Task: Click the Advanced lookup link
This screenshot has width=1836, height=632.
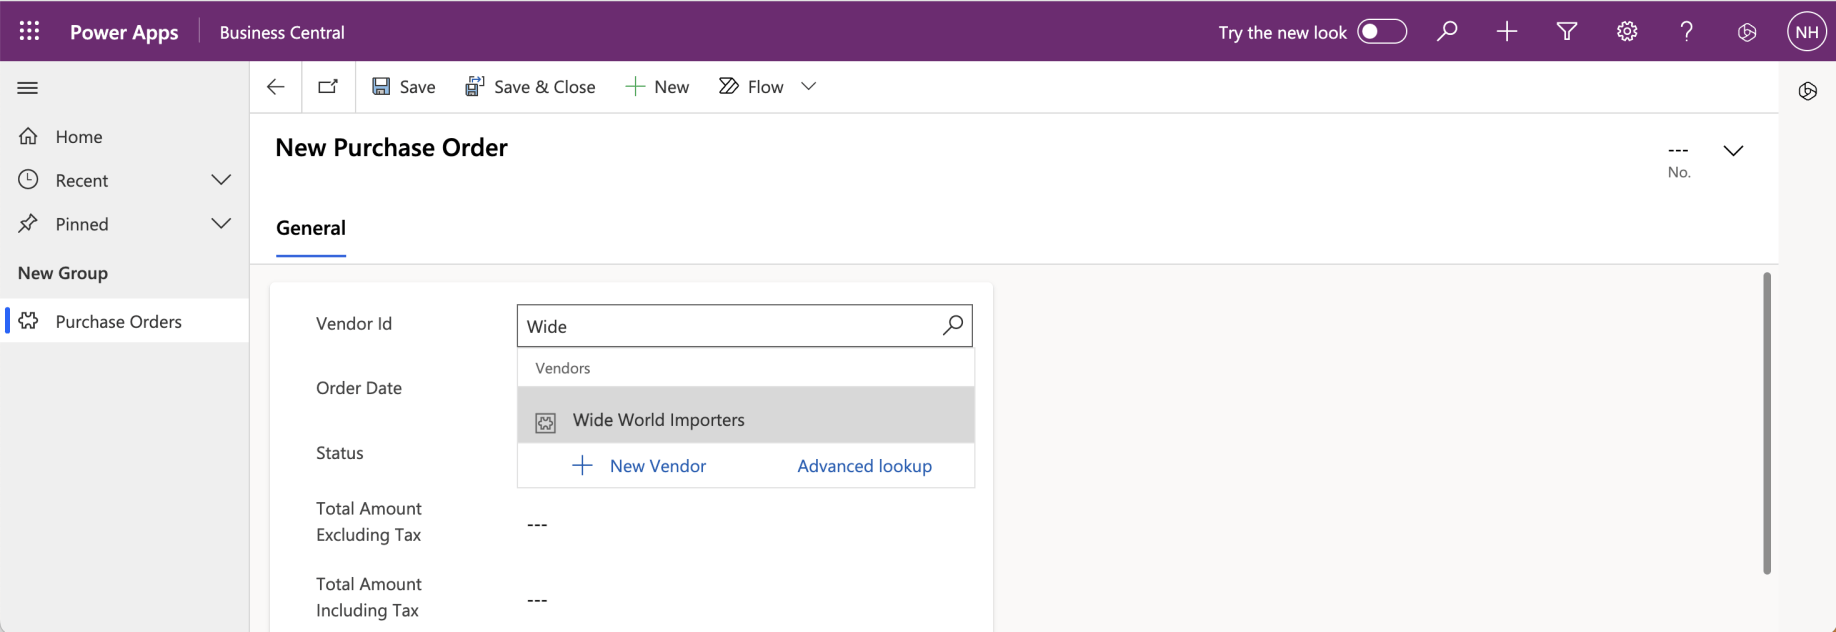Action: click(x=864, y=466)
